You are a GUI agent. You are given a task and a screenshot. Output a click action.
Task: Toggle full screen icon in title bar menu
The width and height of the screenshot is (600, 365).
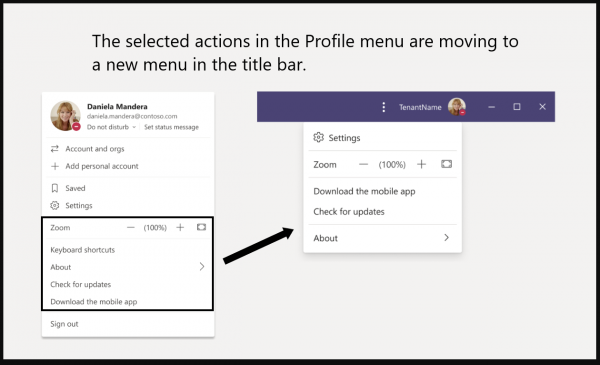[446, 164]
